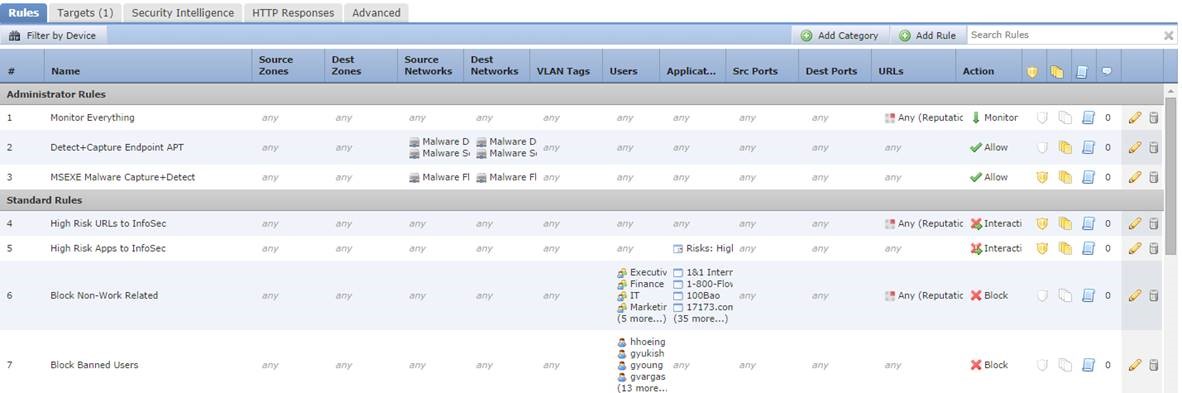Open logging icon for High Risk Apps rule
The image size is (1182, 393).
(1088, 248)
